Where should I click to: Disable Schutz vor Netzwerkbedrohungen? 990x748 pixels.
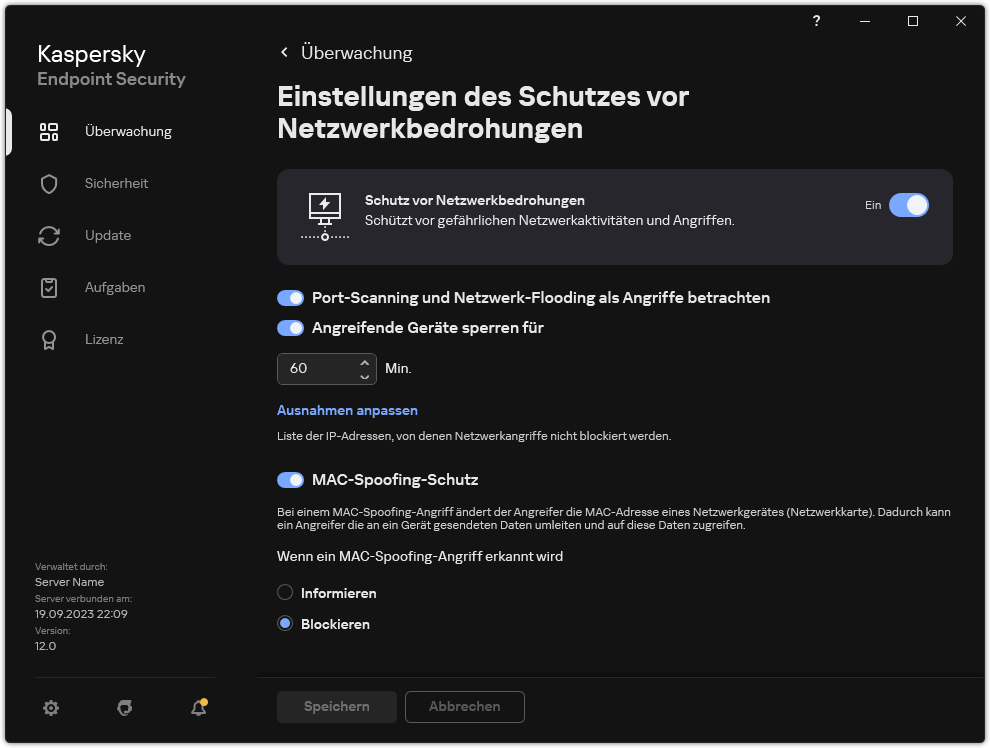pyautogui.click(x=908, y=204)
